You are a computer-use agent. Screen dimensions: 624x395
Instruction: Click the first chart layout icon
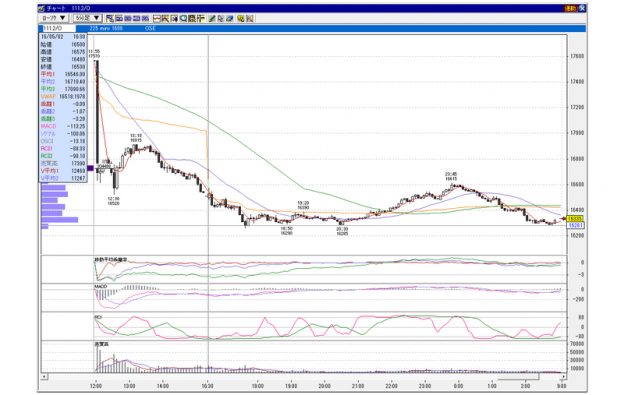pyautogui.click(x=110, y=18)
